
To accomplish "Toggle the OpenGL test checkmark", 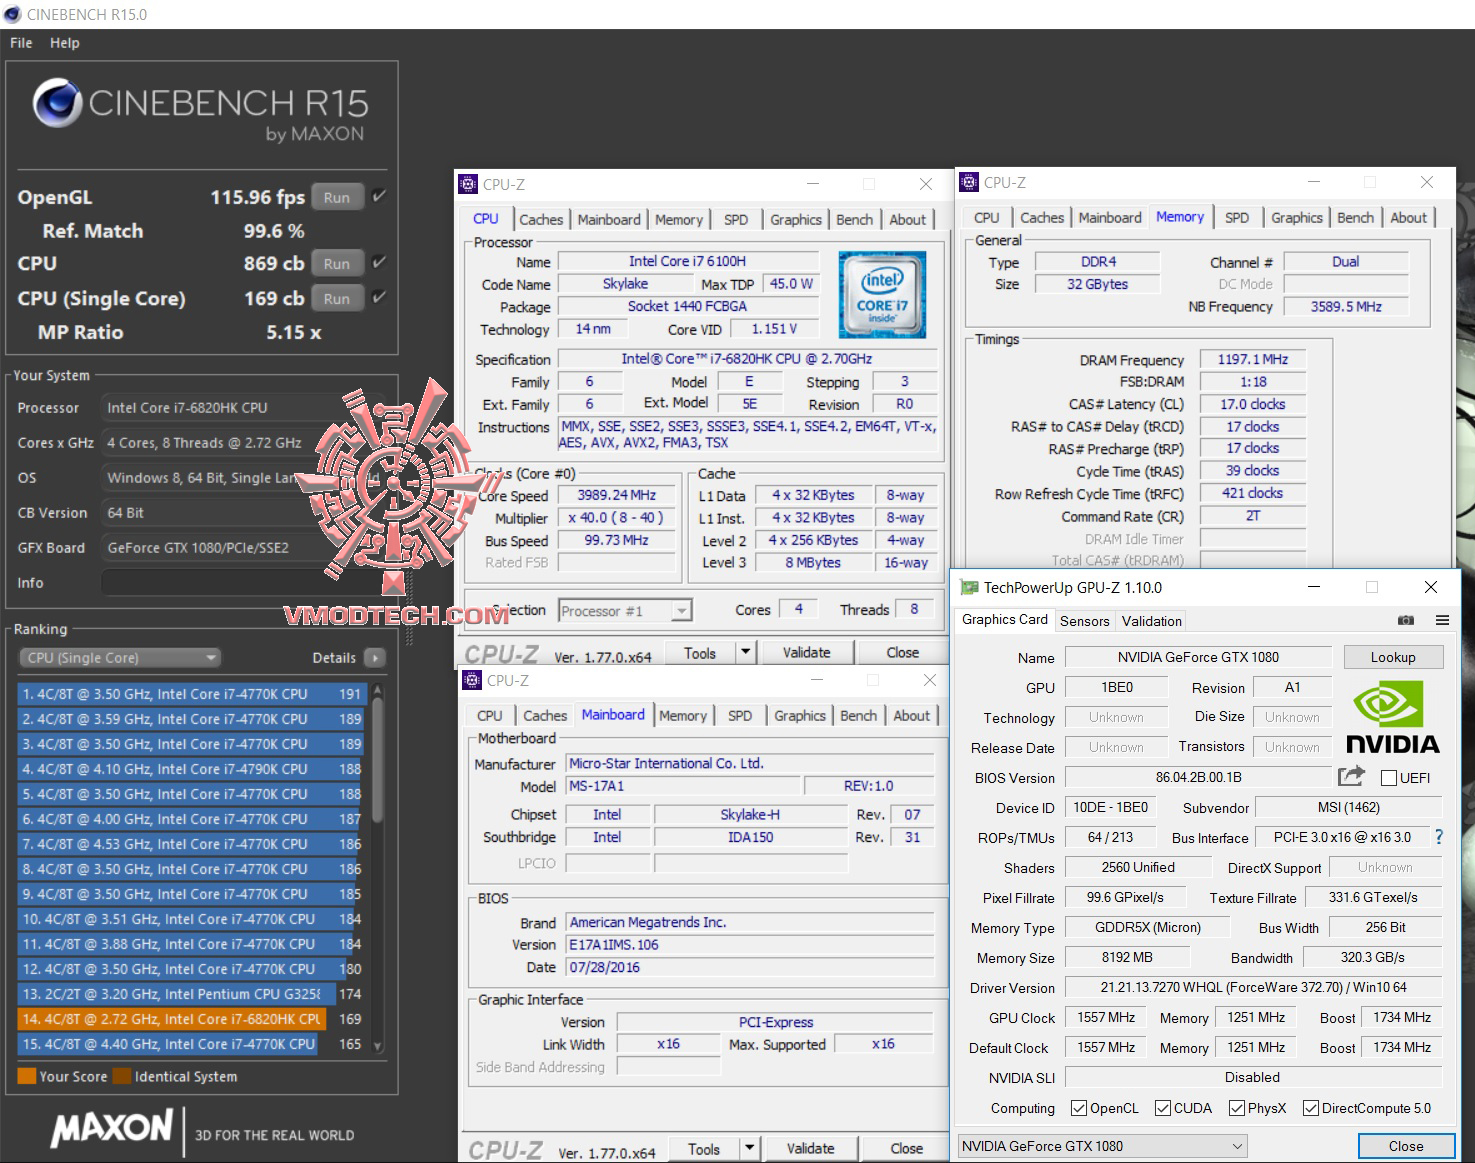I will coord(379,196).
